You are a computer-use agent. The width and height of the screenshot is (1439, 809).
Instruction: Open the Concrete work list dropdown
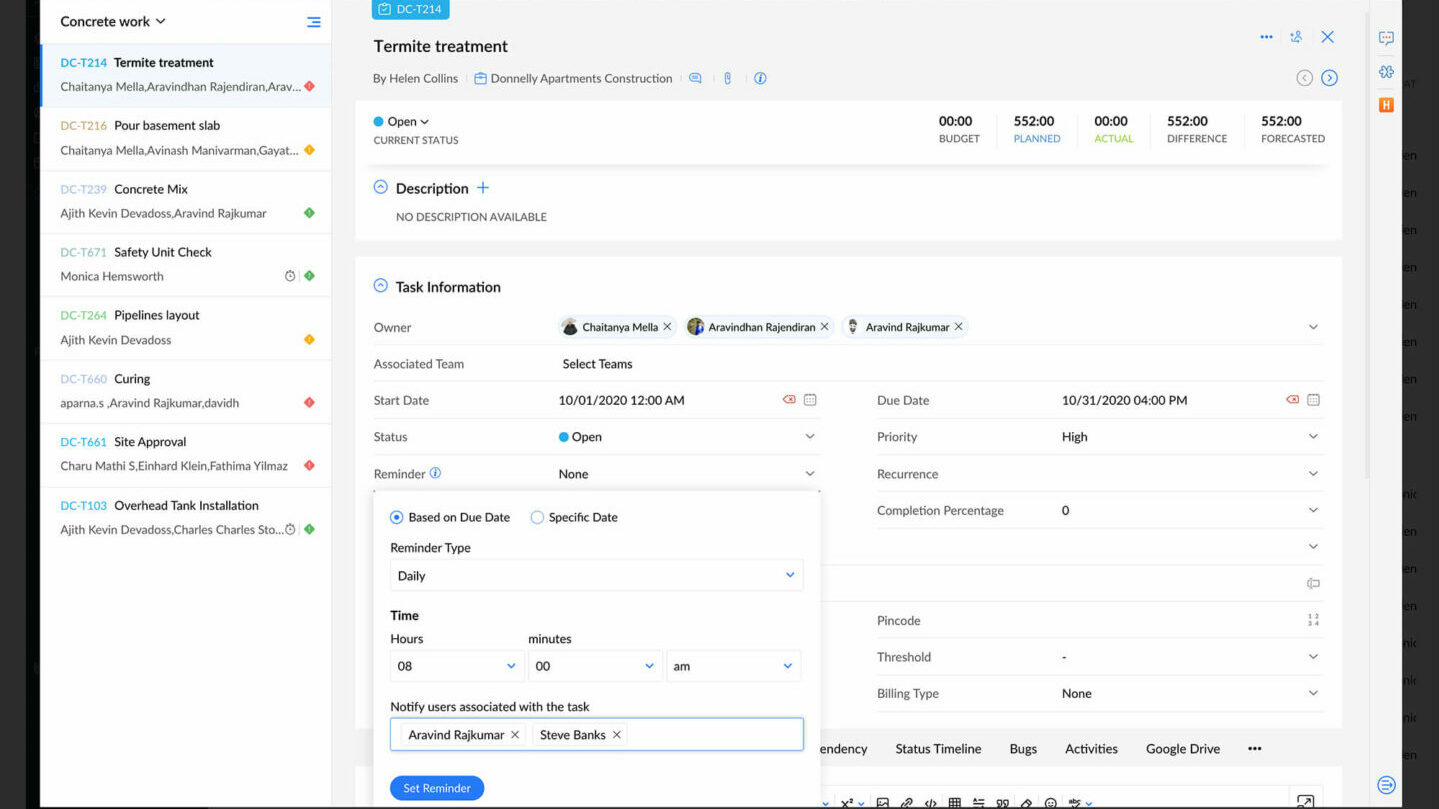[113, 21]
